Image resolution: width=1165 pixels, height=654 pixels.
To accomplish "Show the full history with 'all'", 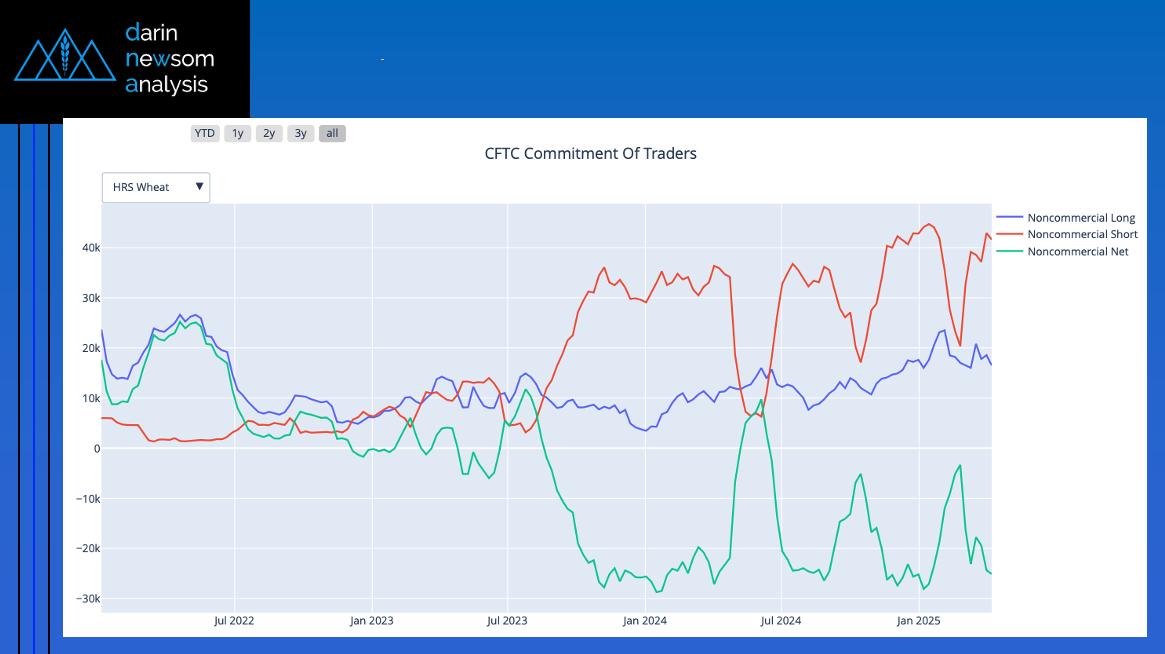I will [x=332, y=133].
